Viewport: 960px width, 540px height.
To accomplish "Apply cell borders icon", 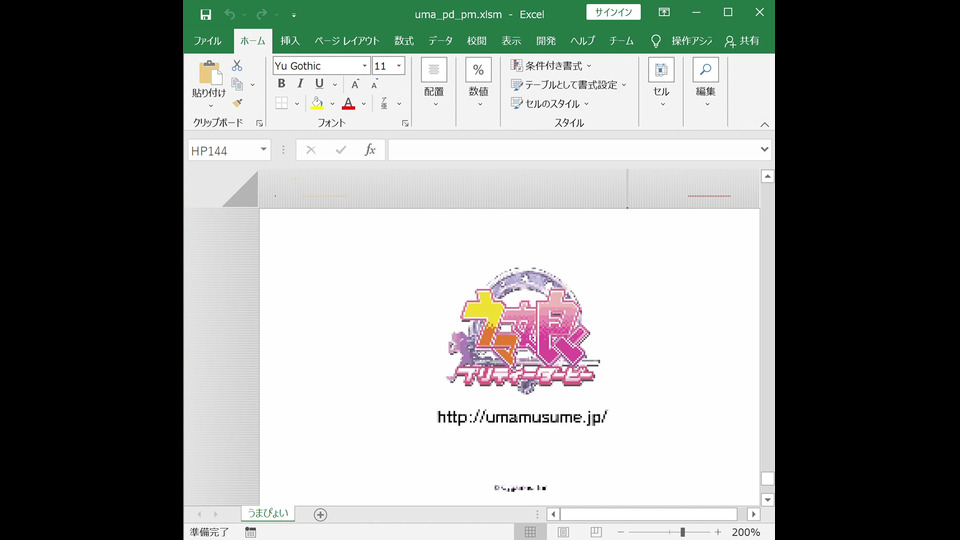I will point(281,103).
